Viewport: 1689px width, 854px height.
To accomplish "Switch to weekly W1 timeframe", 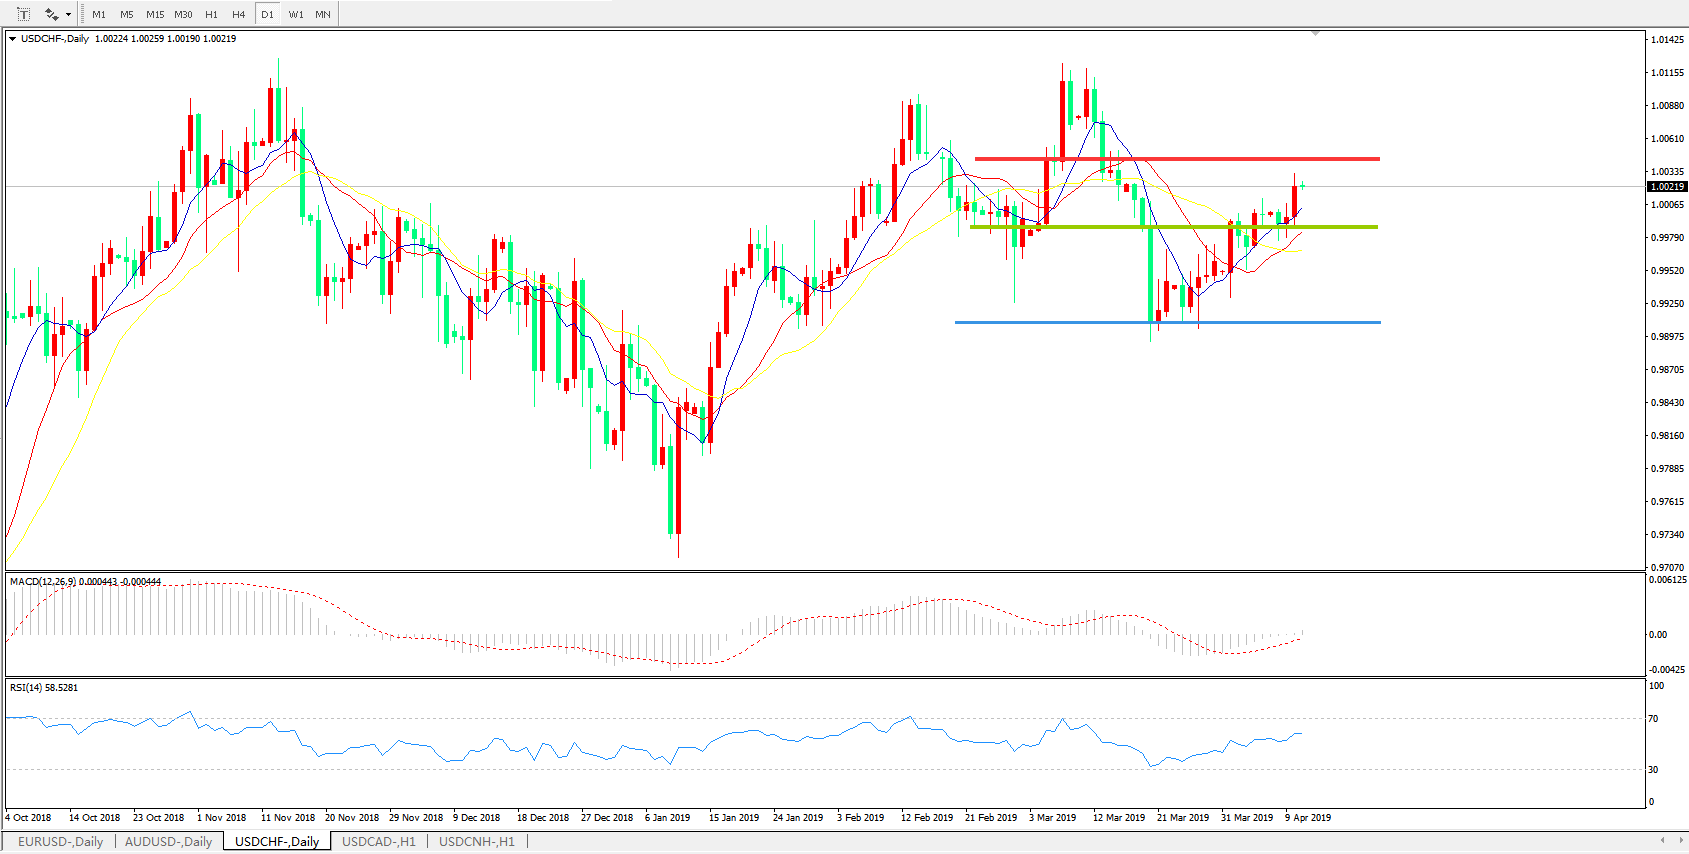I will [x=296, y=14].
